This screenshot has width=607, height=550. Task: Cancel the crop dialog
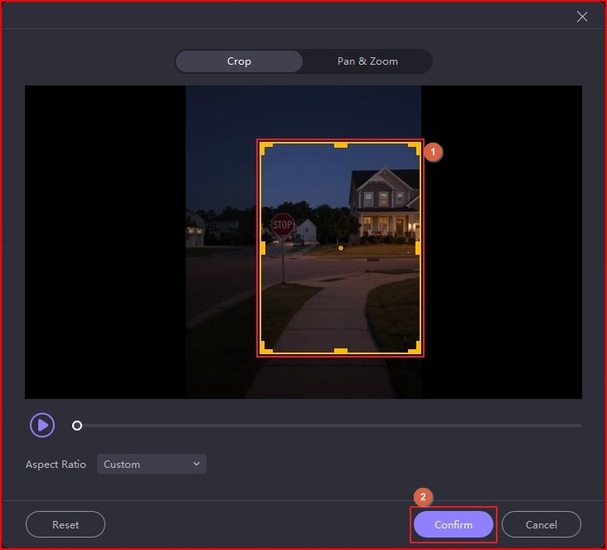541,524
